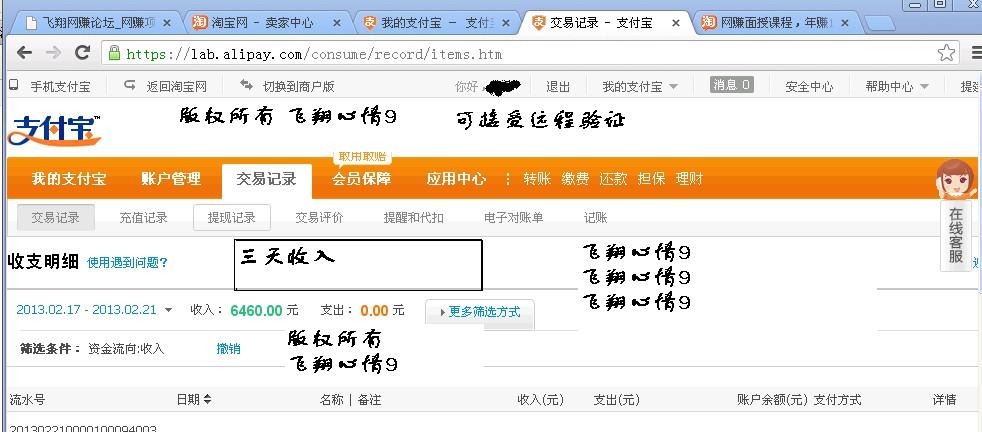
Task: Close the 淘宝网 卖家中心 tab
Action: click(x=337, y=22)
